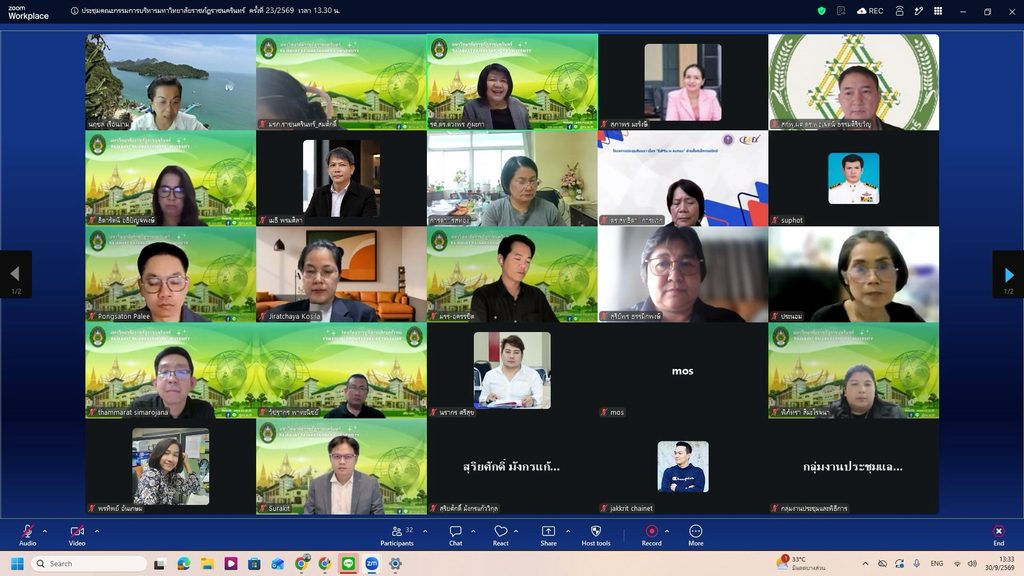Click the cloud REC recording indicator
1024x576 pixels.
870,10
